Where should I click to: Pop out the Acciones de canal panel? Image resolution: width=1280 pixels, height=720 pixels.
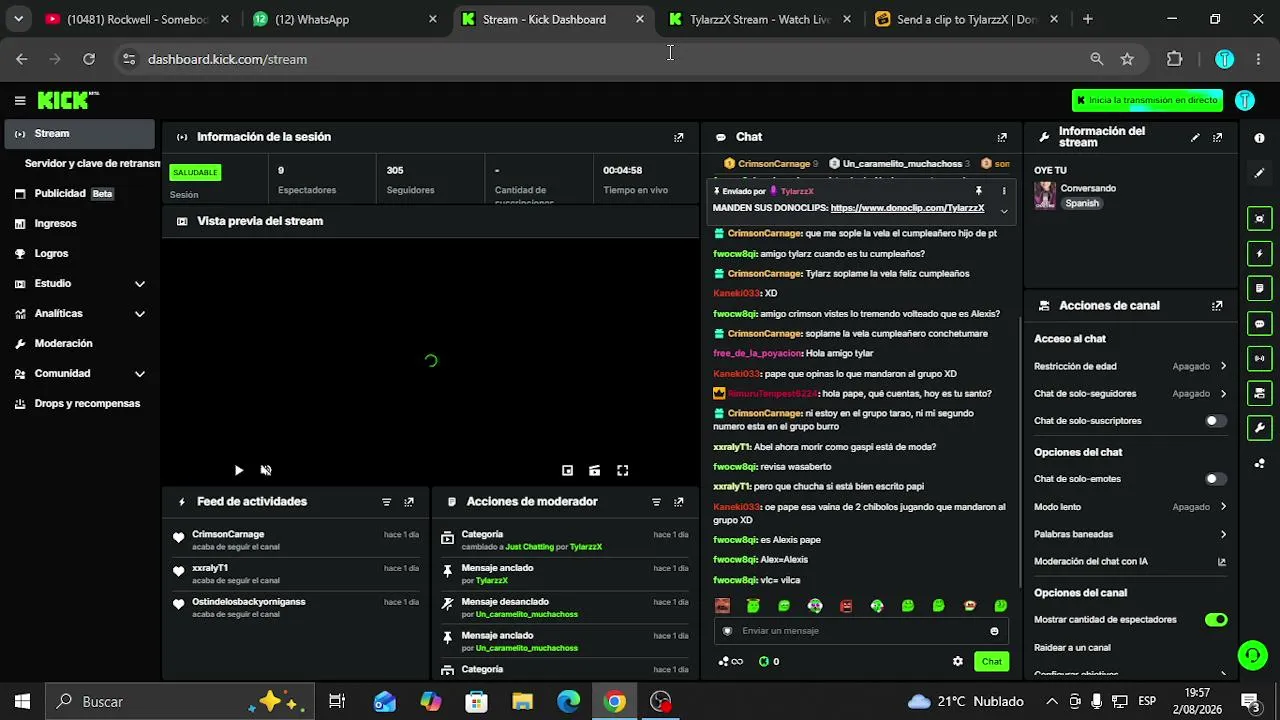click(1217, 306)
